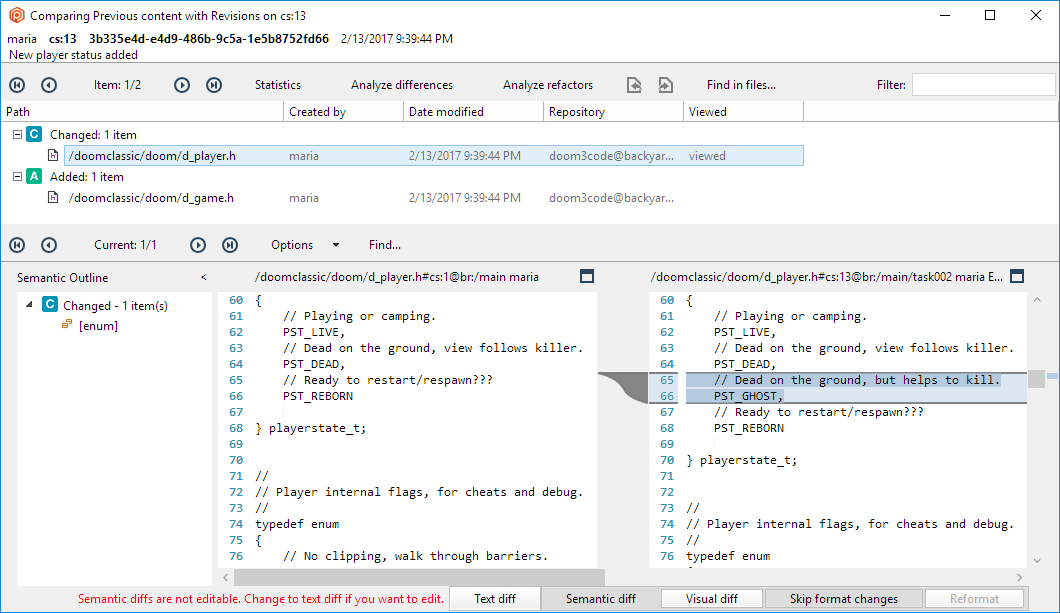Toggle Skip format changes

tap(844, 599)
